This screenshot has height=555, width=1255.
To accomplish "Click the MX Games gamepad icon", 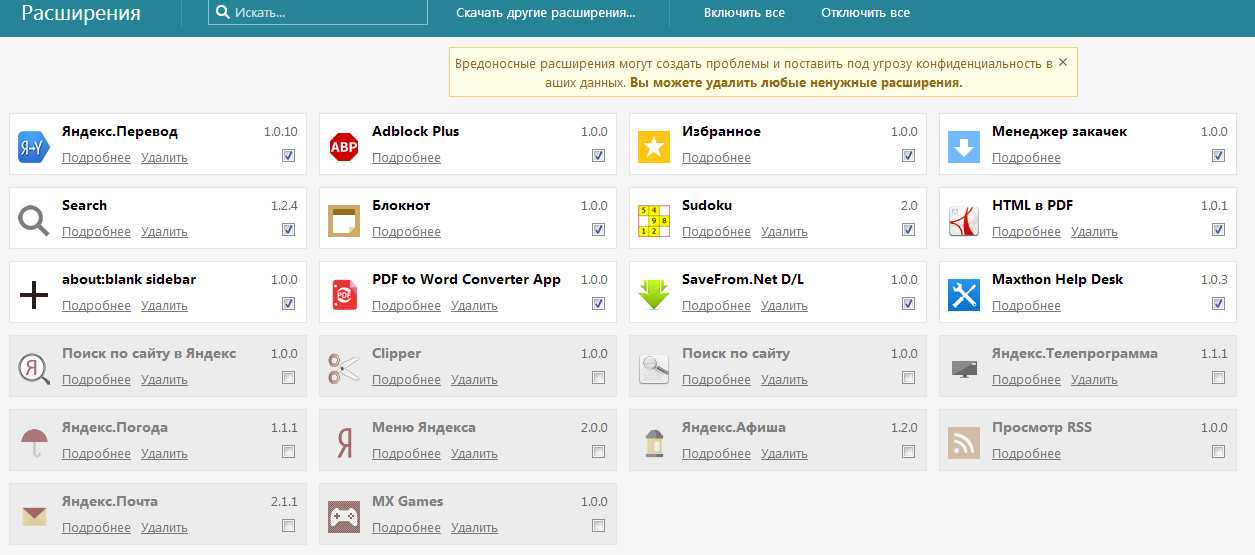I will [344, 517].
